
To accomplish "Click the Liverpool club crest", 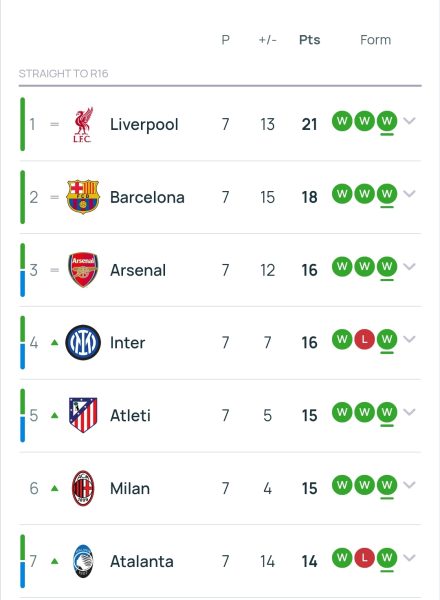I will pos(83,124).
